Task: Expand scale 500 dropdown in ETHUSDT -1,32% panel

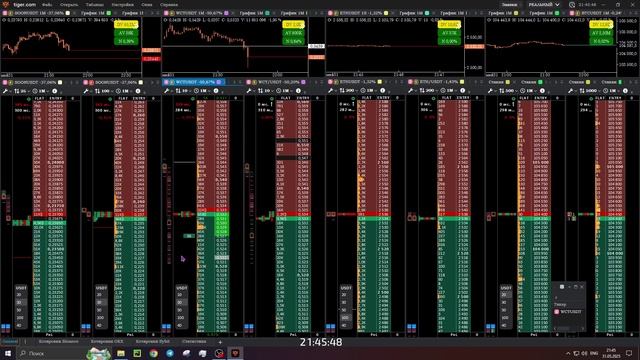Action: tap(357, 91)
